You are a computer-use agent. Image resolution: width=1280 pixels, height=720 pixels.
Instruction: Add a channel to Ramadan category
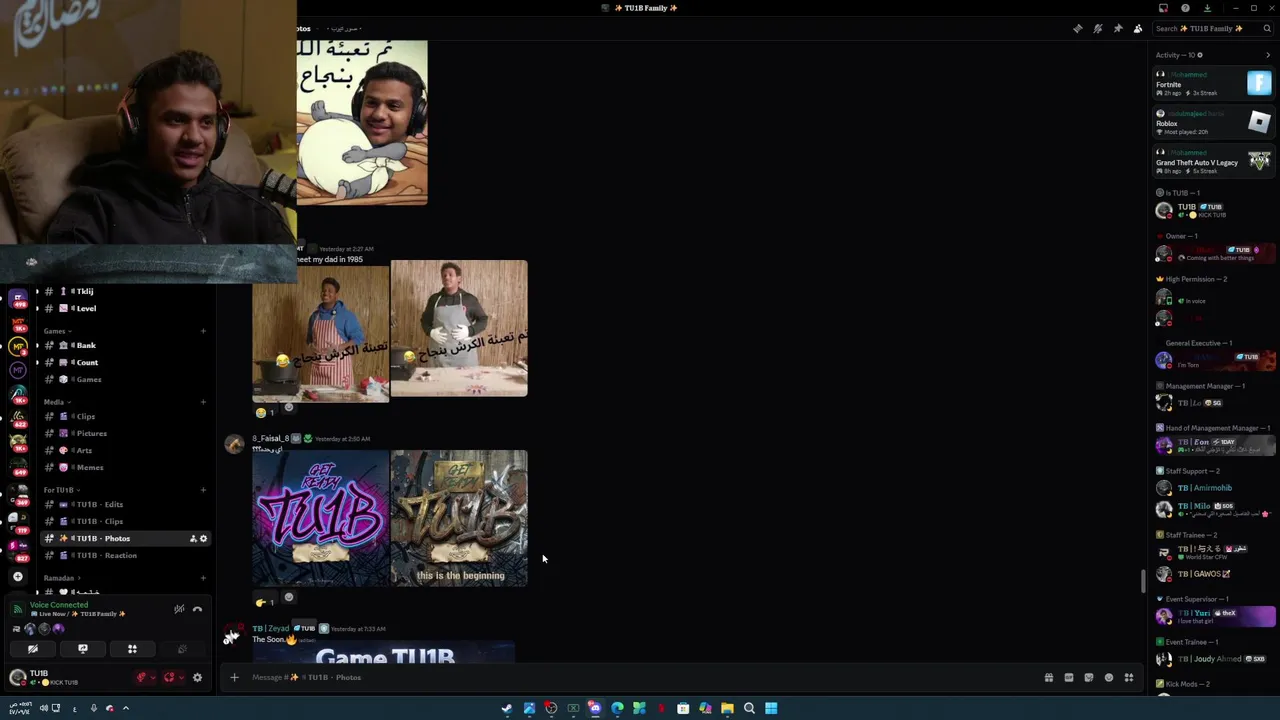point(203,578)
